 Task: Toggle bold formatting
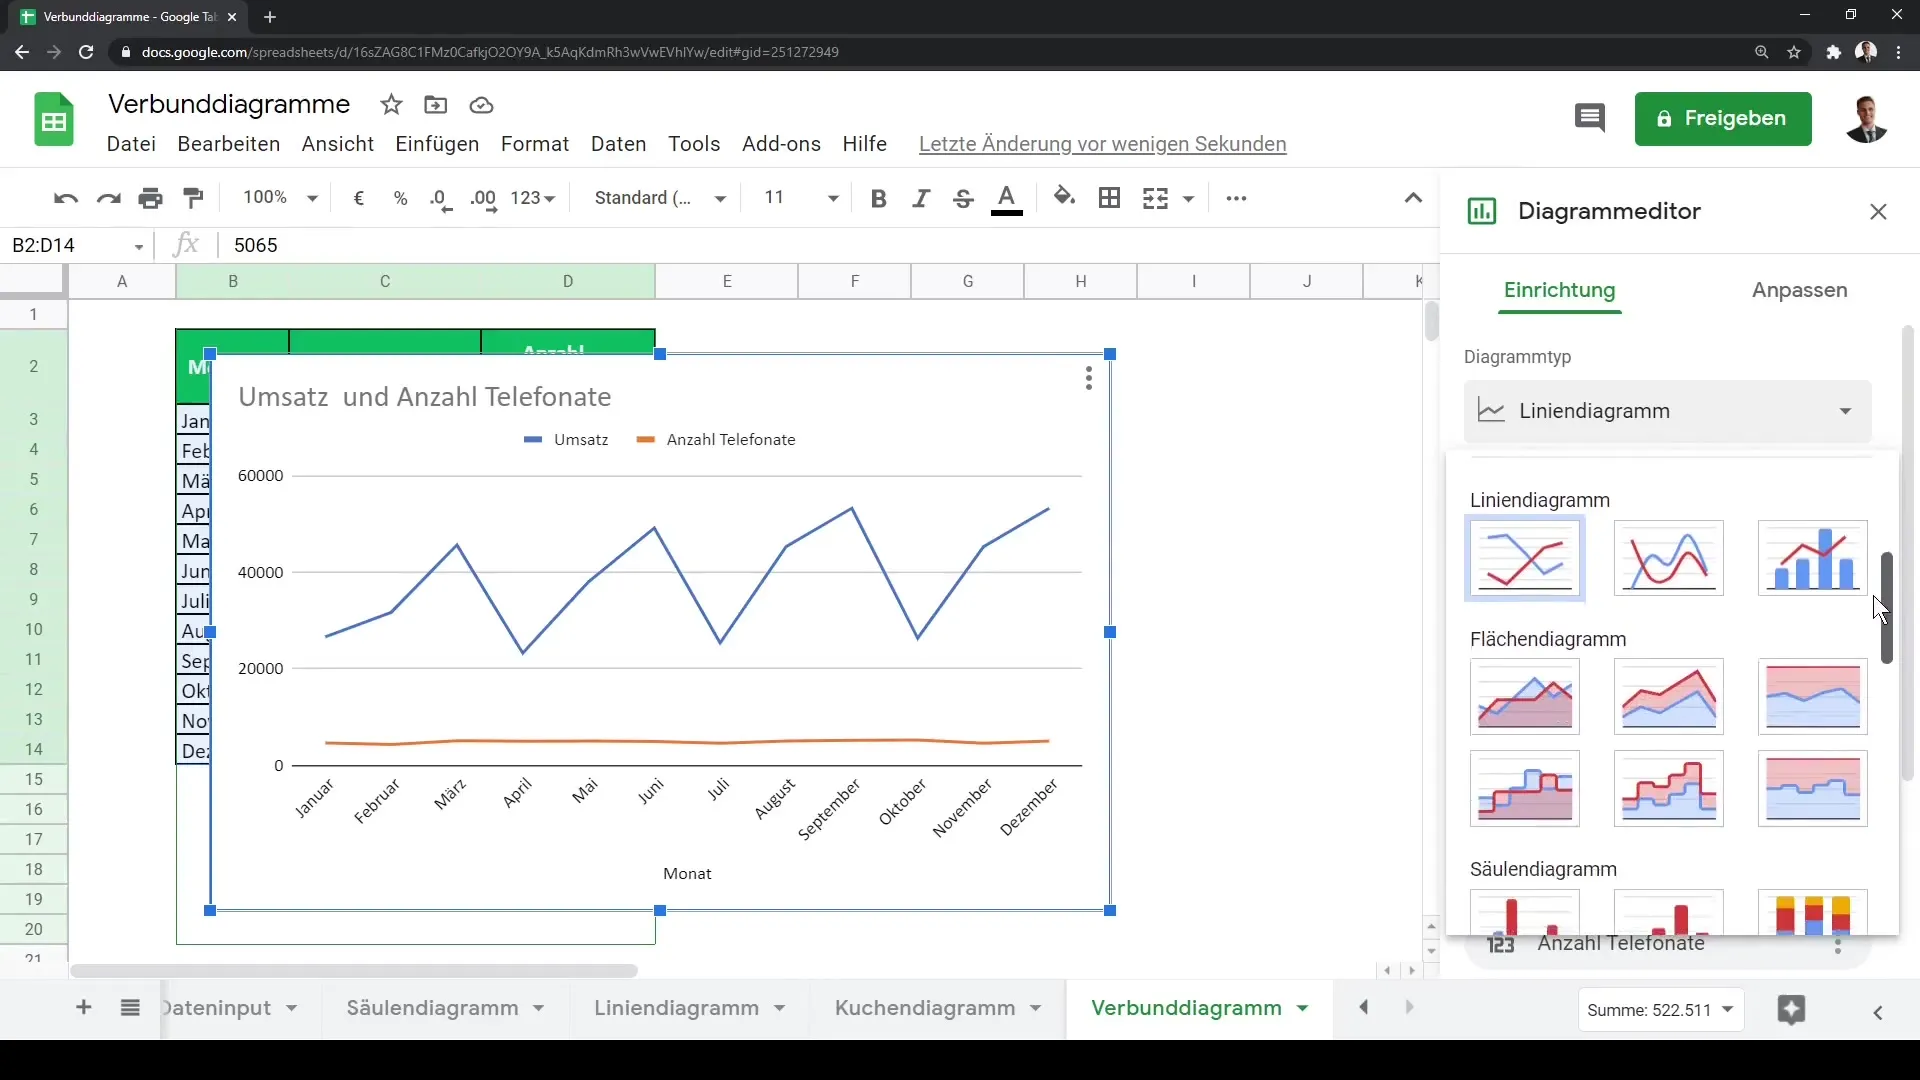[879, 198]
